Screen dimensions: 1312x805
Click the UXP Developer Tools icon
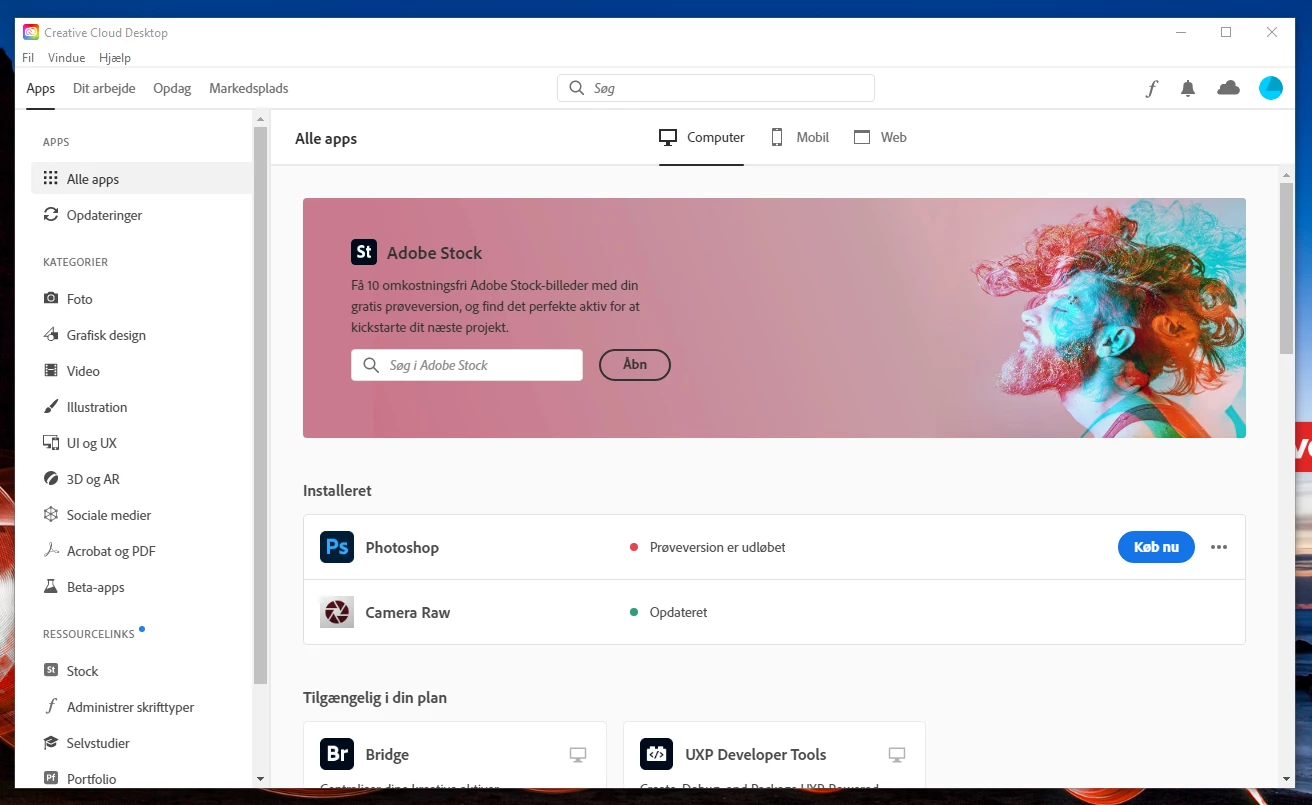pyautogui.click(x=657, y=754)
